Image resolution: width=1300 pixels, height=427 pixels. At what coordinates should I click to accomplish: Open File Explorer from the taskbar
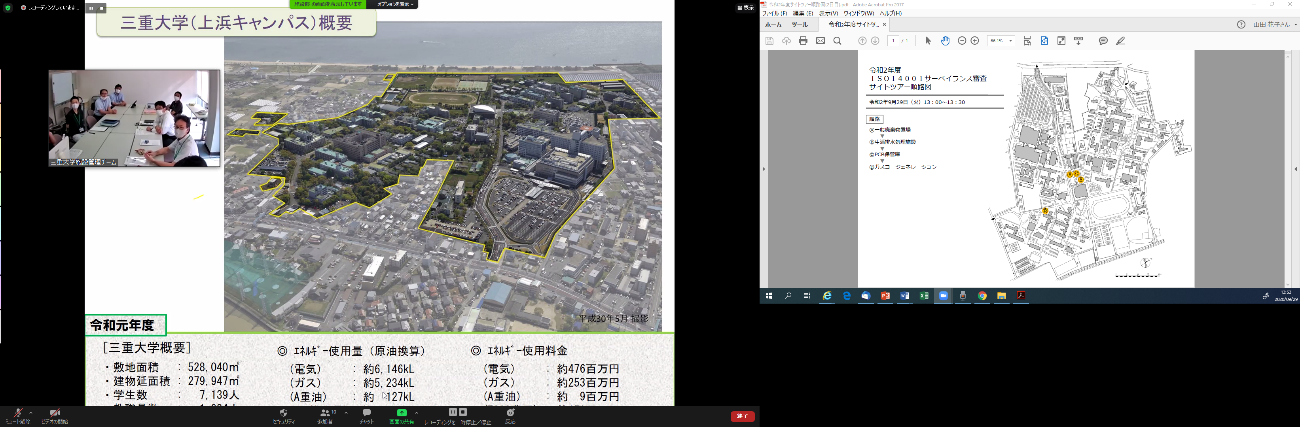pyautogui.click(x=1001, y=296)
